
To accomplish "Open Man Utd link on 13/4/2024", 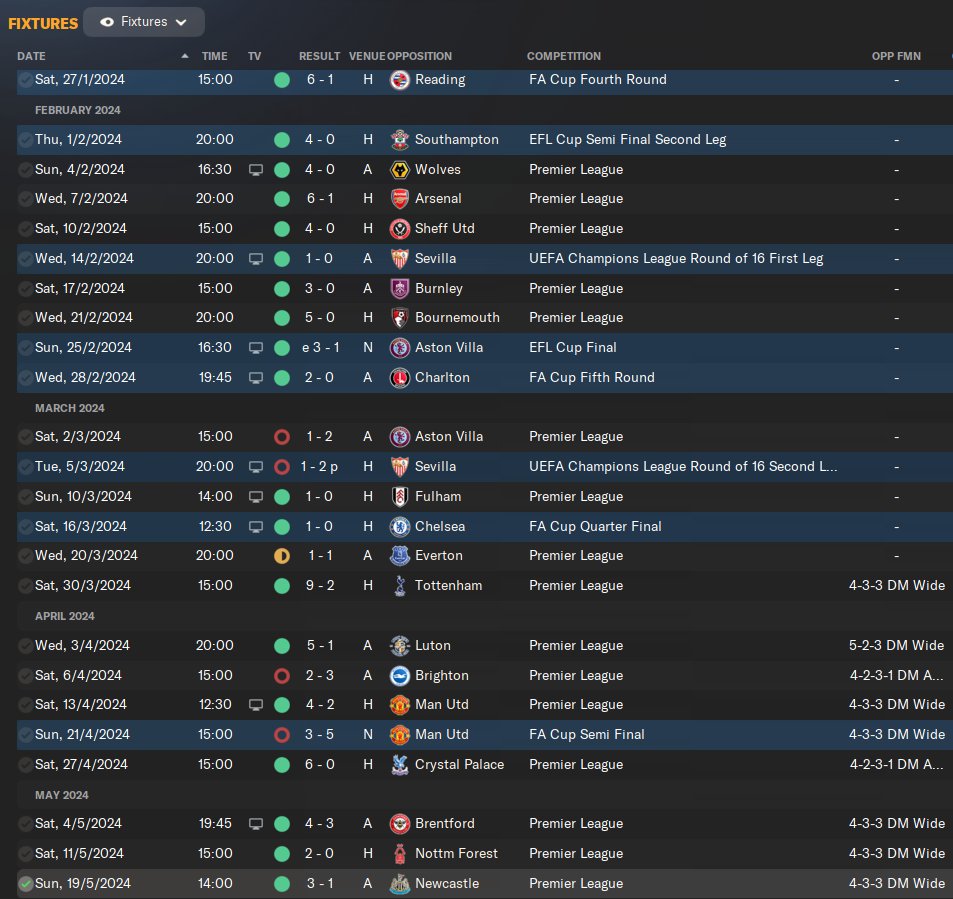I will click(x=441, y=704).
